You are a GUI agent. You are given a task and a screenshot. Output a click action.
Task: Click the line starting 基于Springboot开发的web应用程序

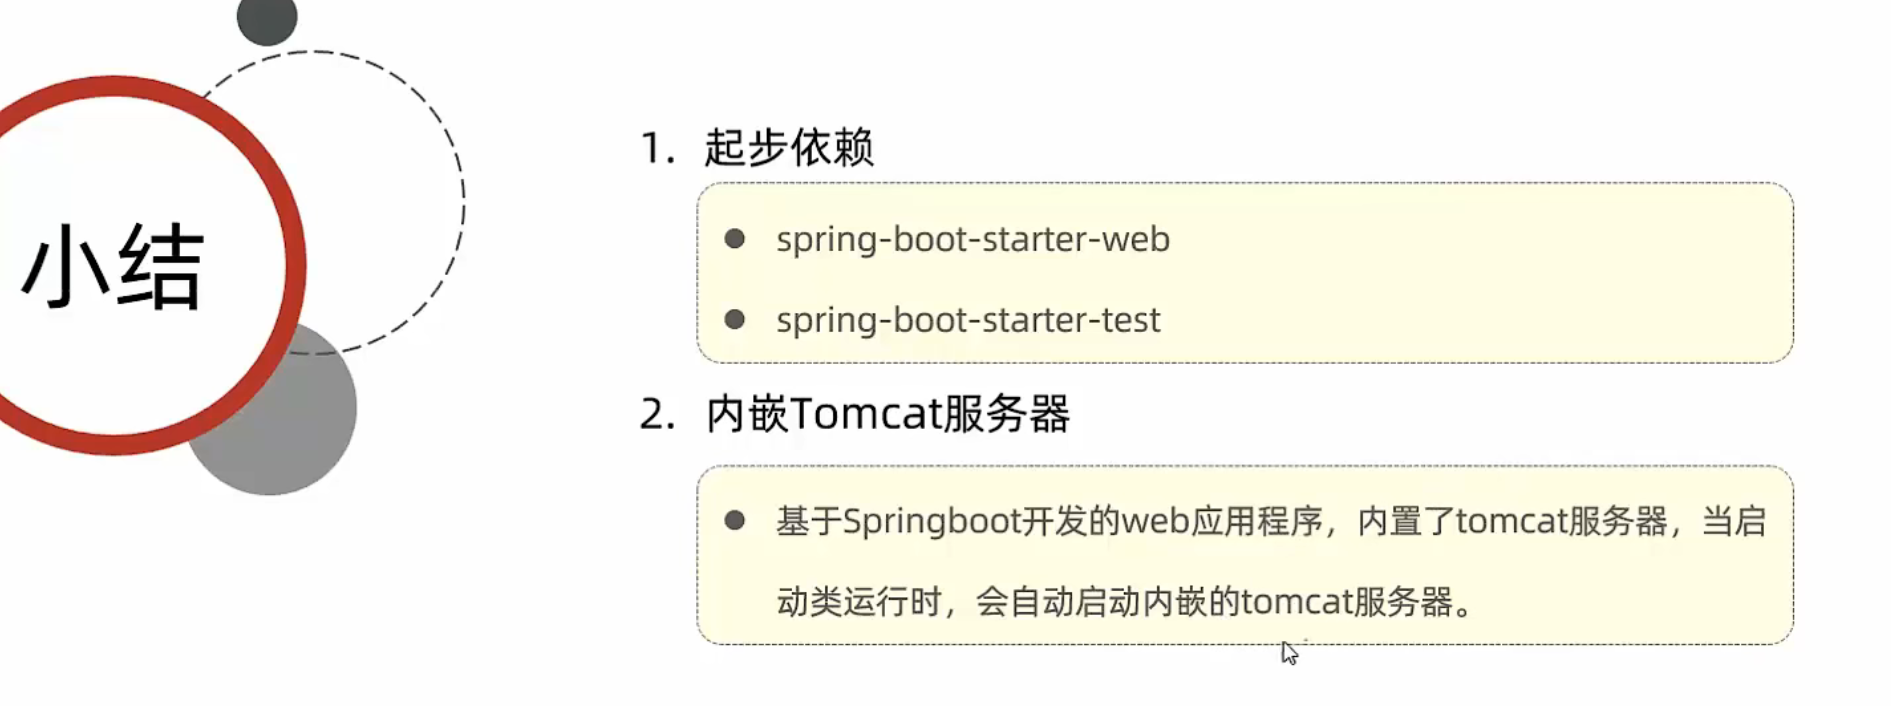pyautogui.click(x=1271, y=522)
